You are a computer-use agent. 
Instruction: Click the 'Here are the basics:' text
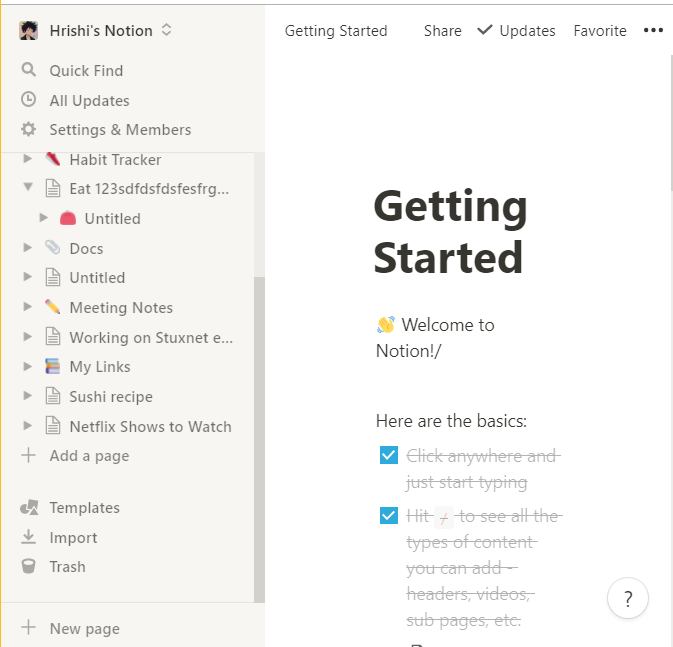pos(451,421)
